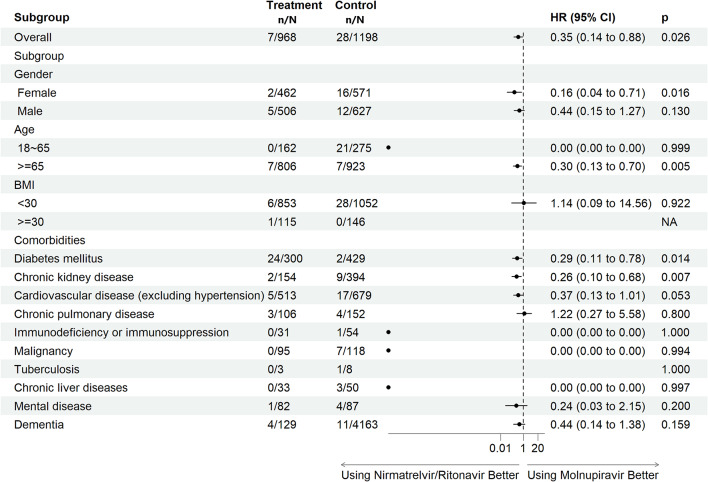Click the 'Chronic liver diseases' row label

coord(71,388)
